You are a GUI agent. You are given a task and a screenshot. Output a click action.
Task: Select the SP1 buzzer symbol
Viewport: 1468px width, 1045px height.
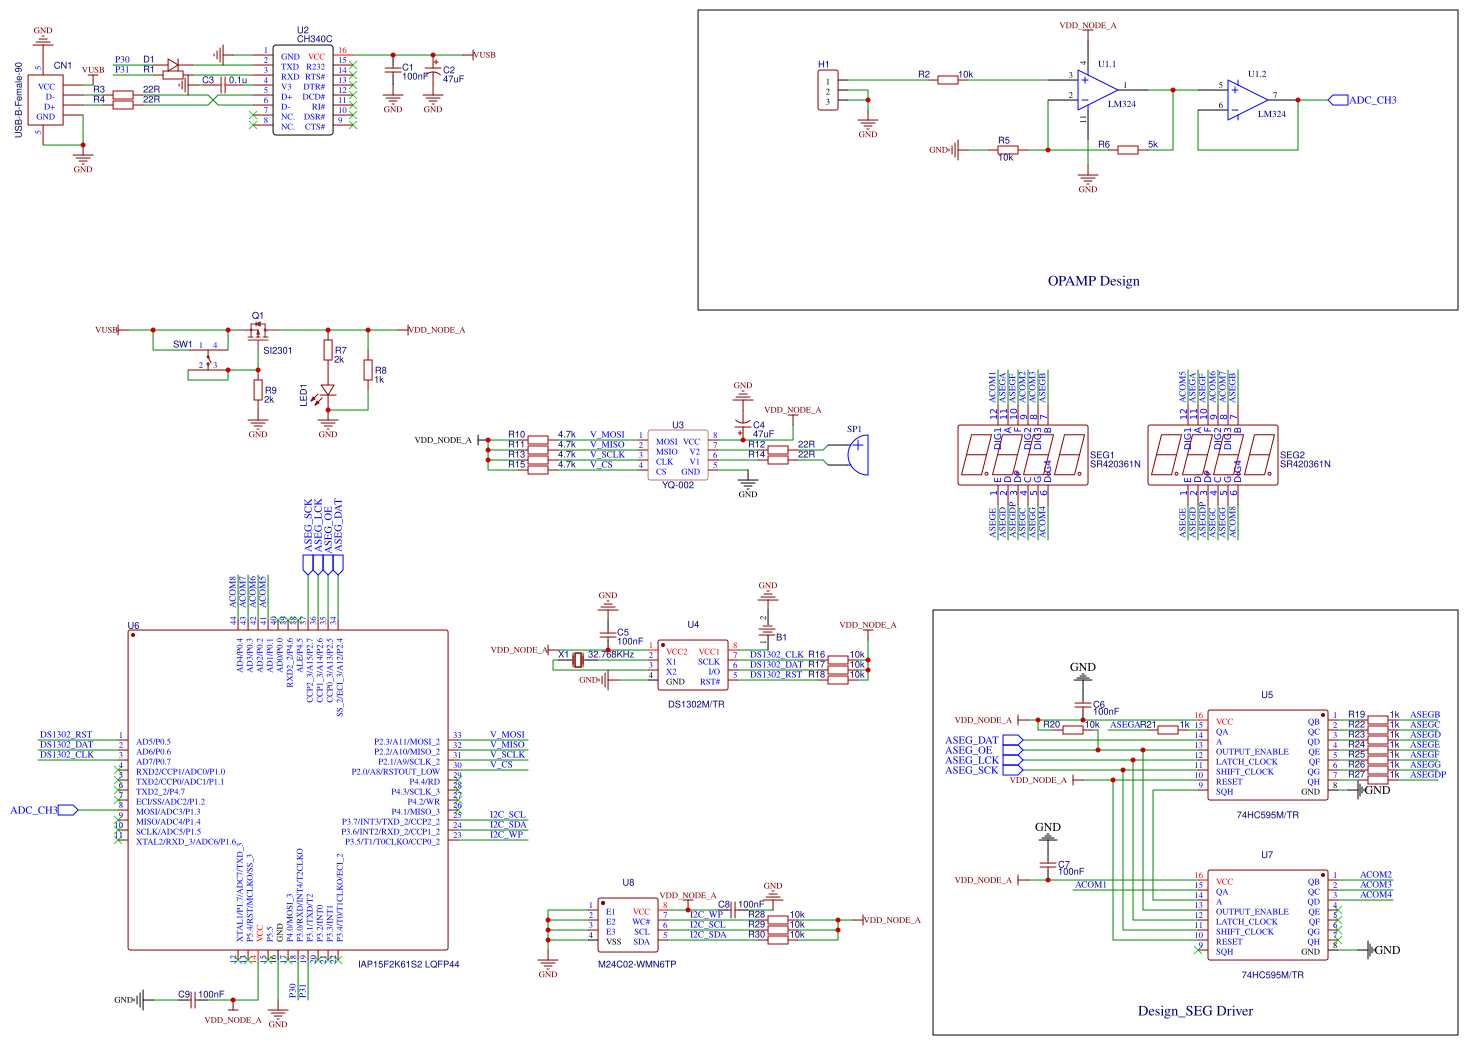point(858,456)
